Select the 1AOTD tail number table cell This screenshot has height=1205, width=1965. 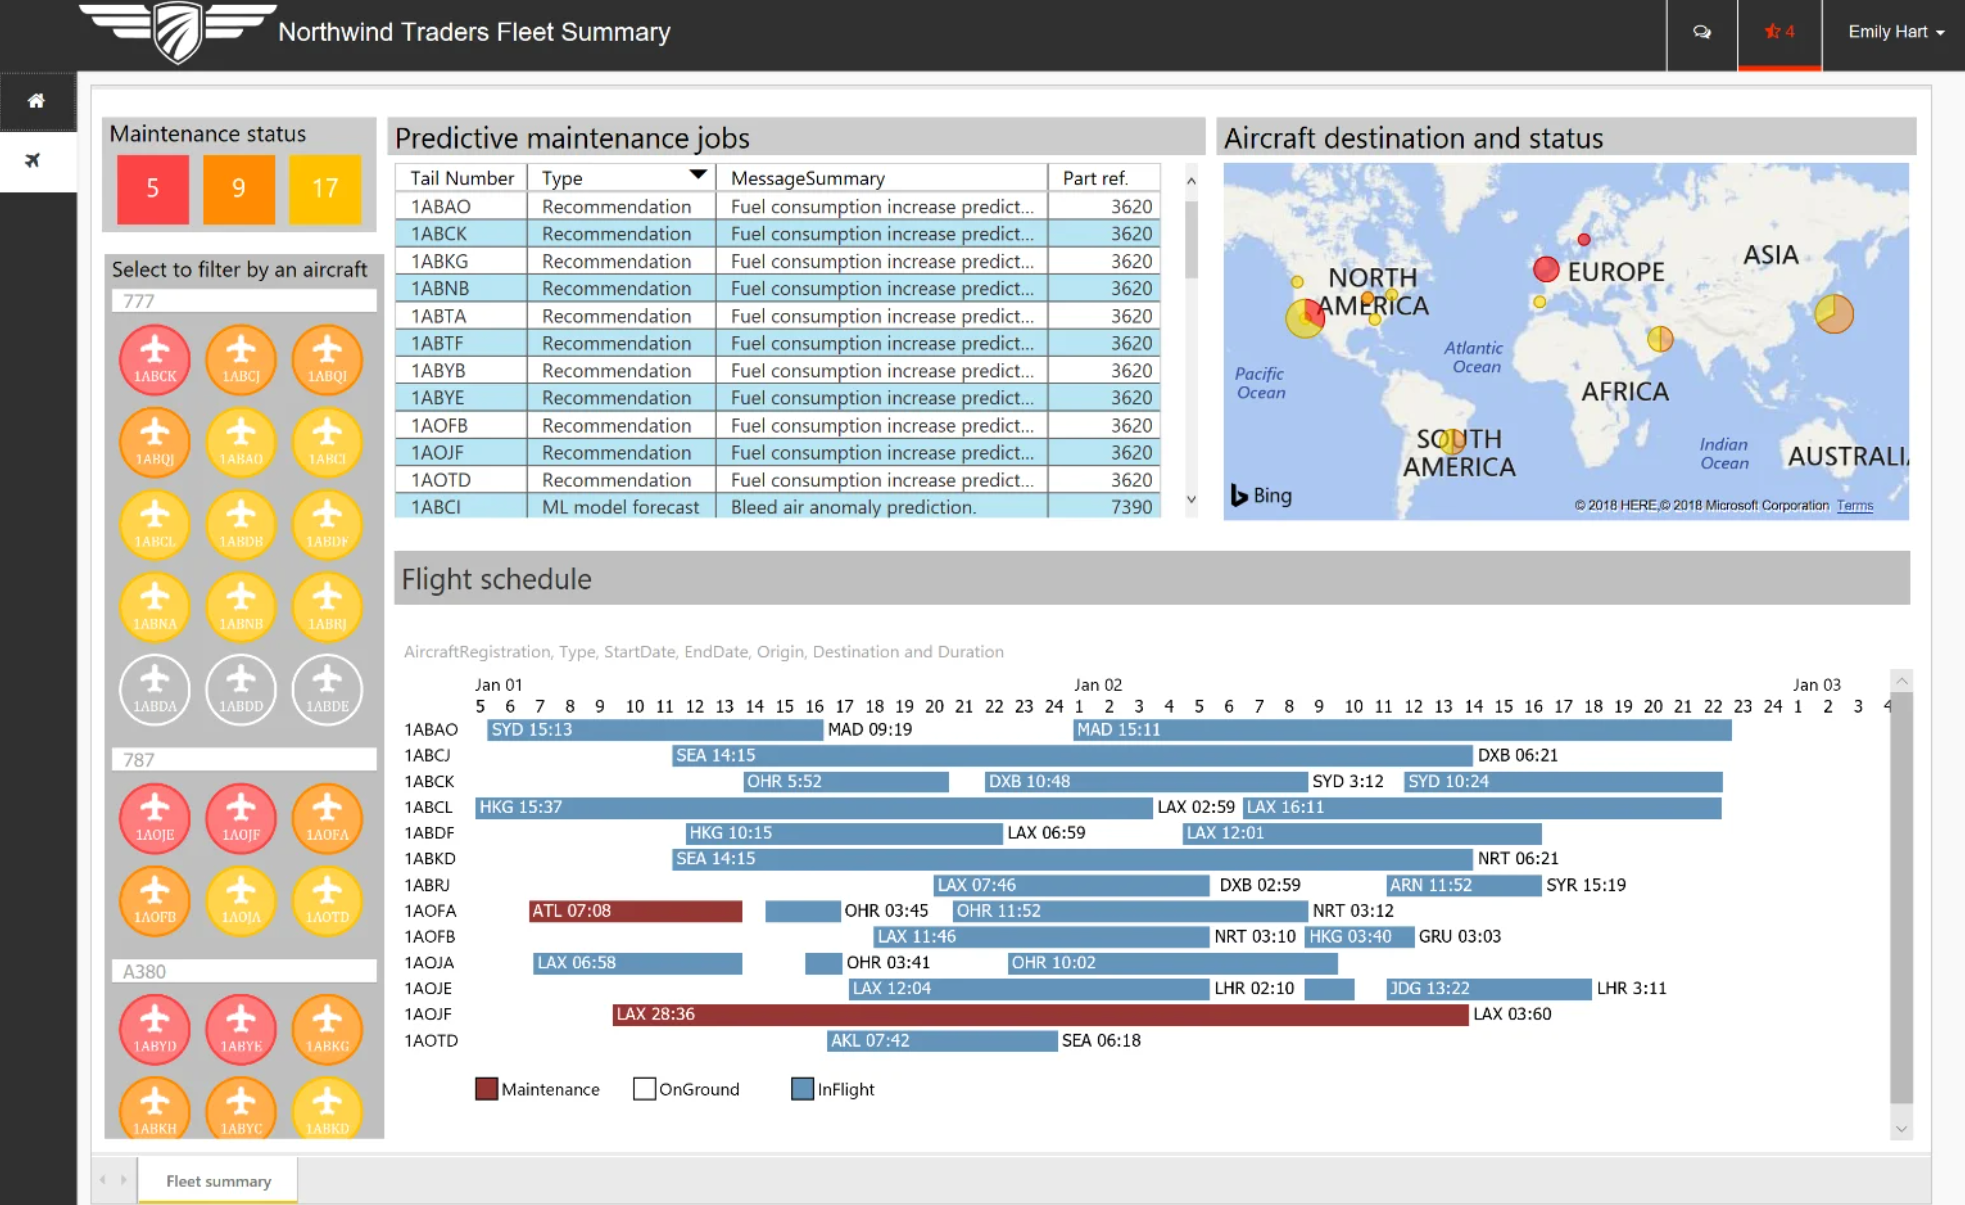point(461,480)
